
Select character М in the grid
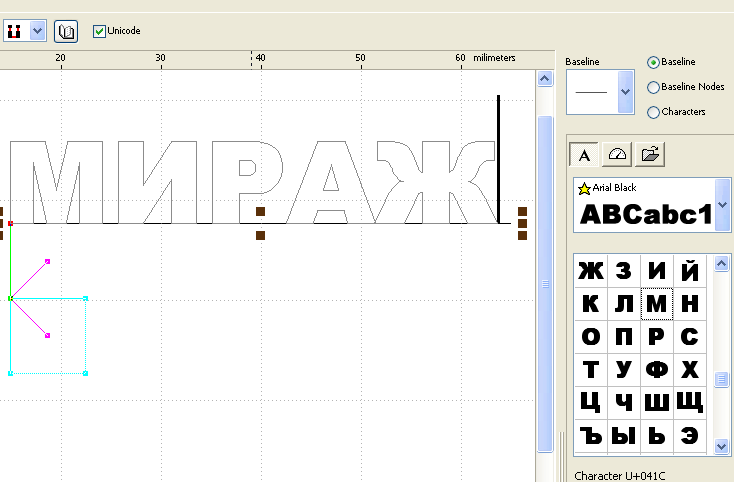pyautogui.click(x=656, y=304)
